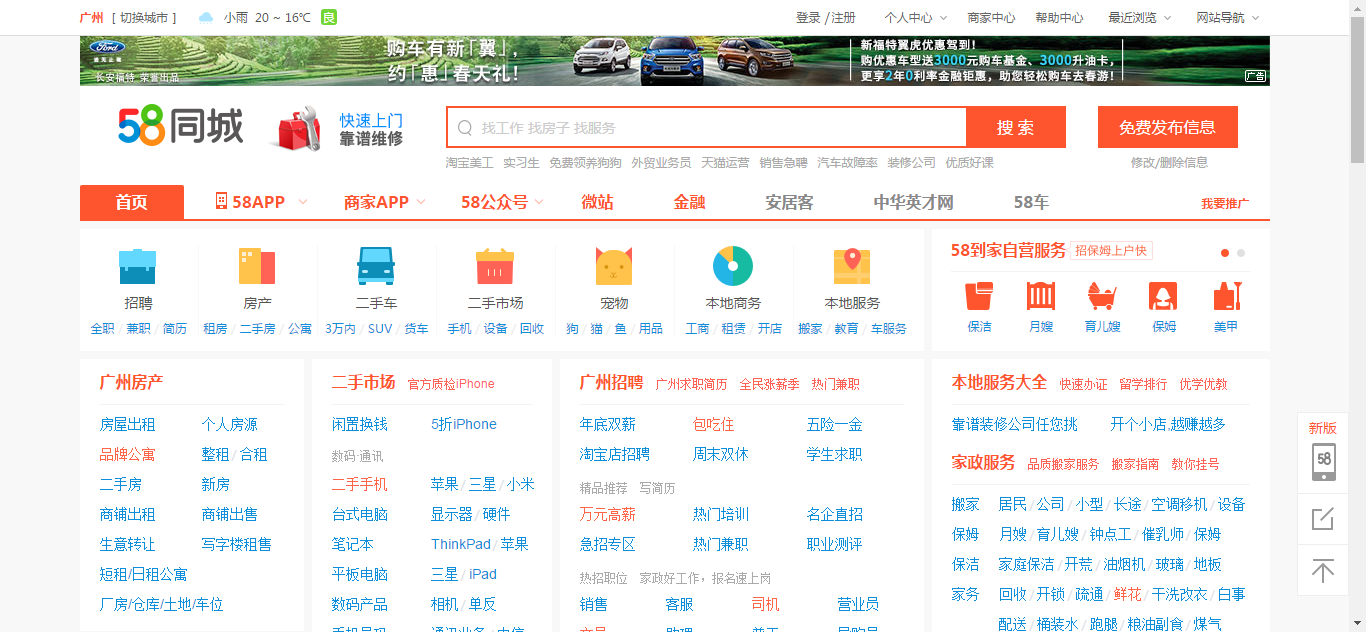Click the back-to-top arrow icon
This screenshot has width=1366, height=632.
click(1323, 571)
